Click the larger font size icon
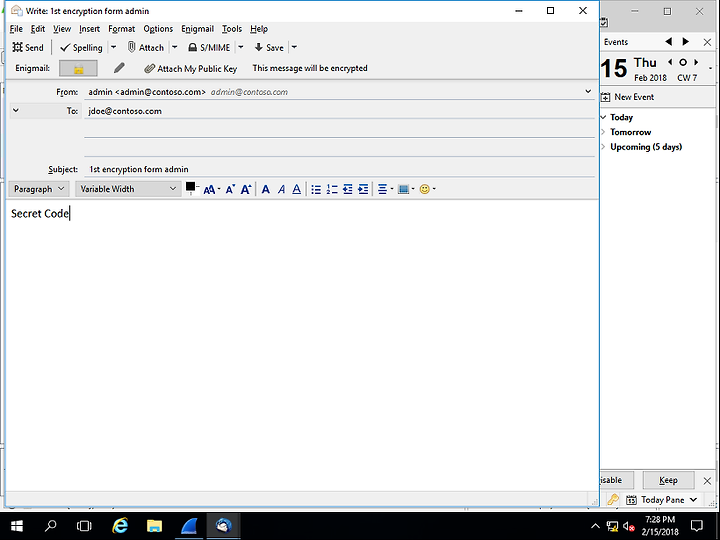 [246, 189]
